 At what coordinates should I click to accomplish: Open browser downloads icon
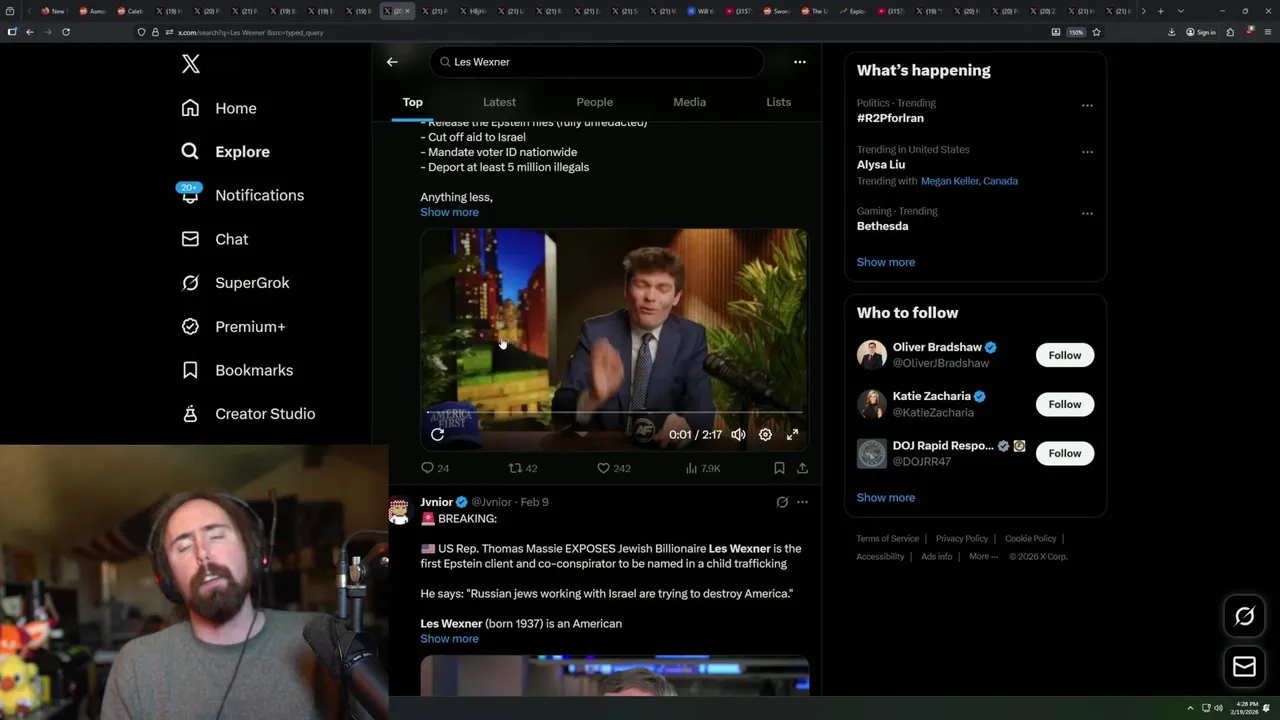click(x=1172, y=32)
